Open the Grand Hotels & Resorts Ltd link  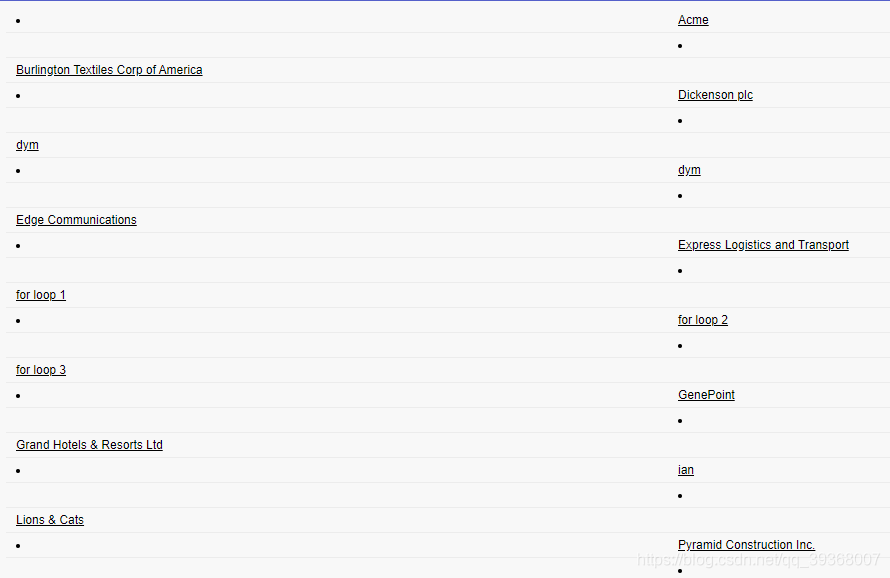pyautogui.click(x=89, y=444)
